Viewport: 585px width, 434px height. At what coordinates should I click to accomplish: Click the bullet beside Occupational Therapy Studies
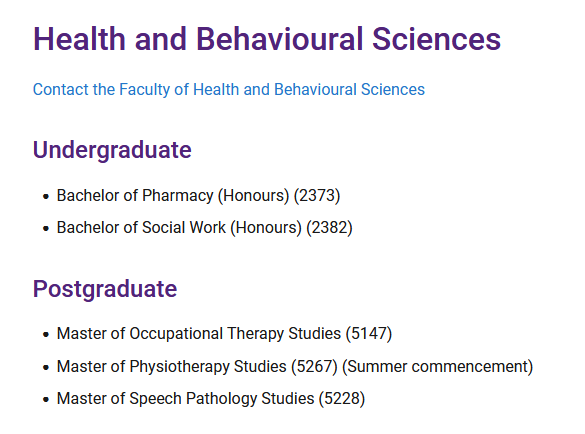(x=46, y=334)
